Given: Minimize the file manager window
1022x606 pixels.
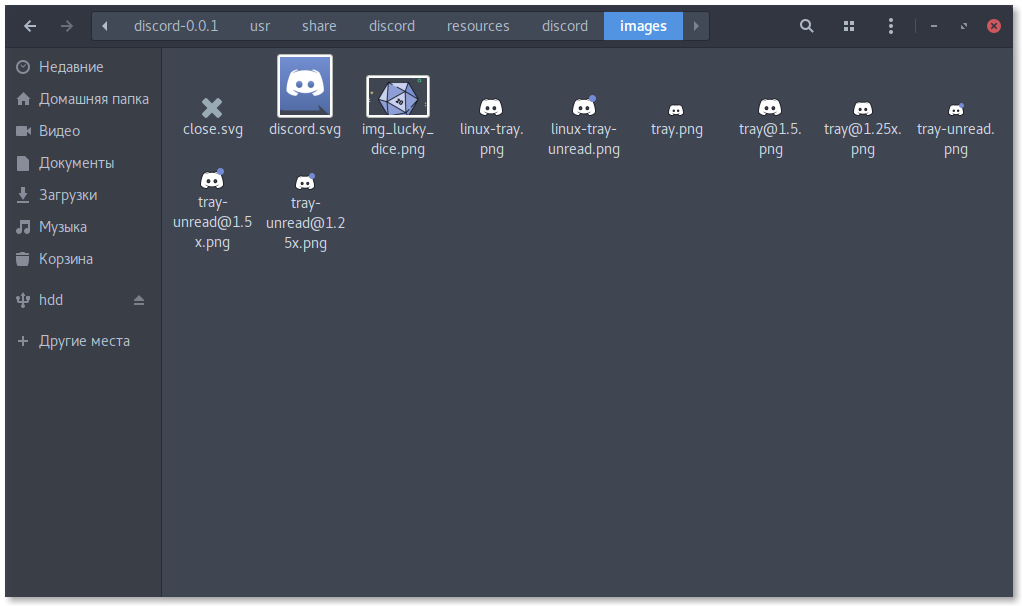Looking at the screenshot, I should point(933,26).
